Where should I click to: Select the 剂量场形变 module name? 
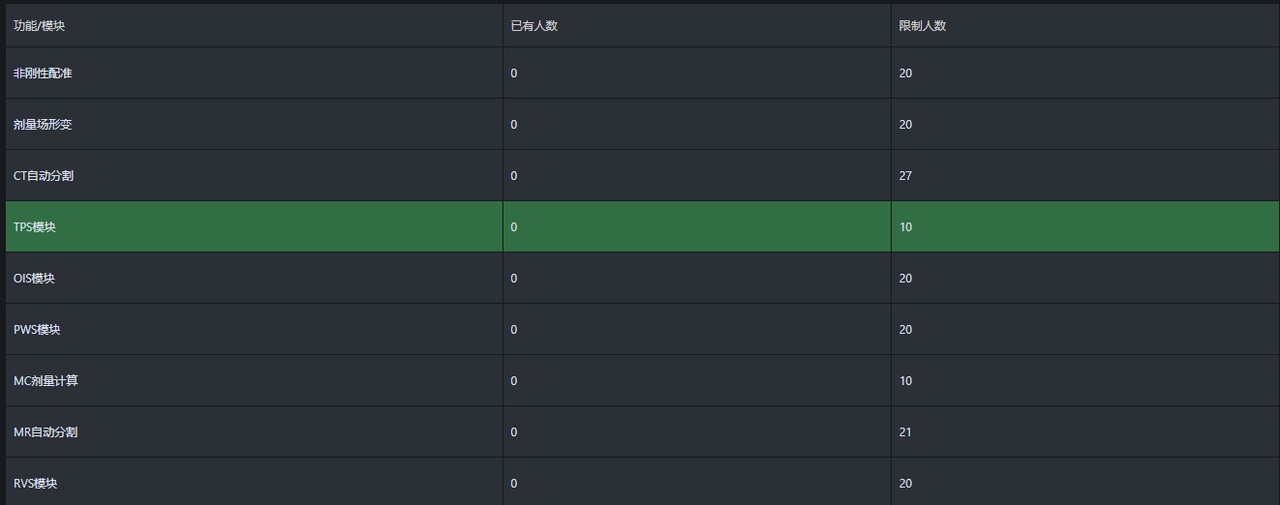click(42, 125)
